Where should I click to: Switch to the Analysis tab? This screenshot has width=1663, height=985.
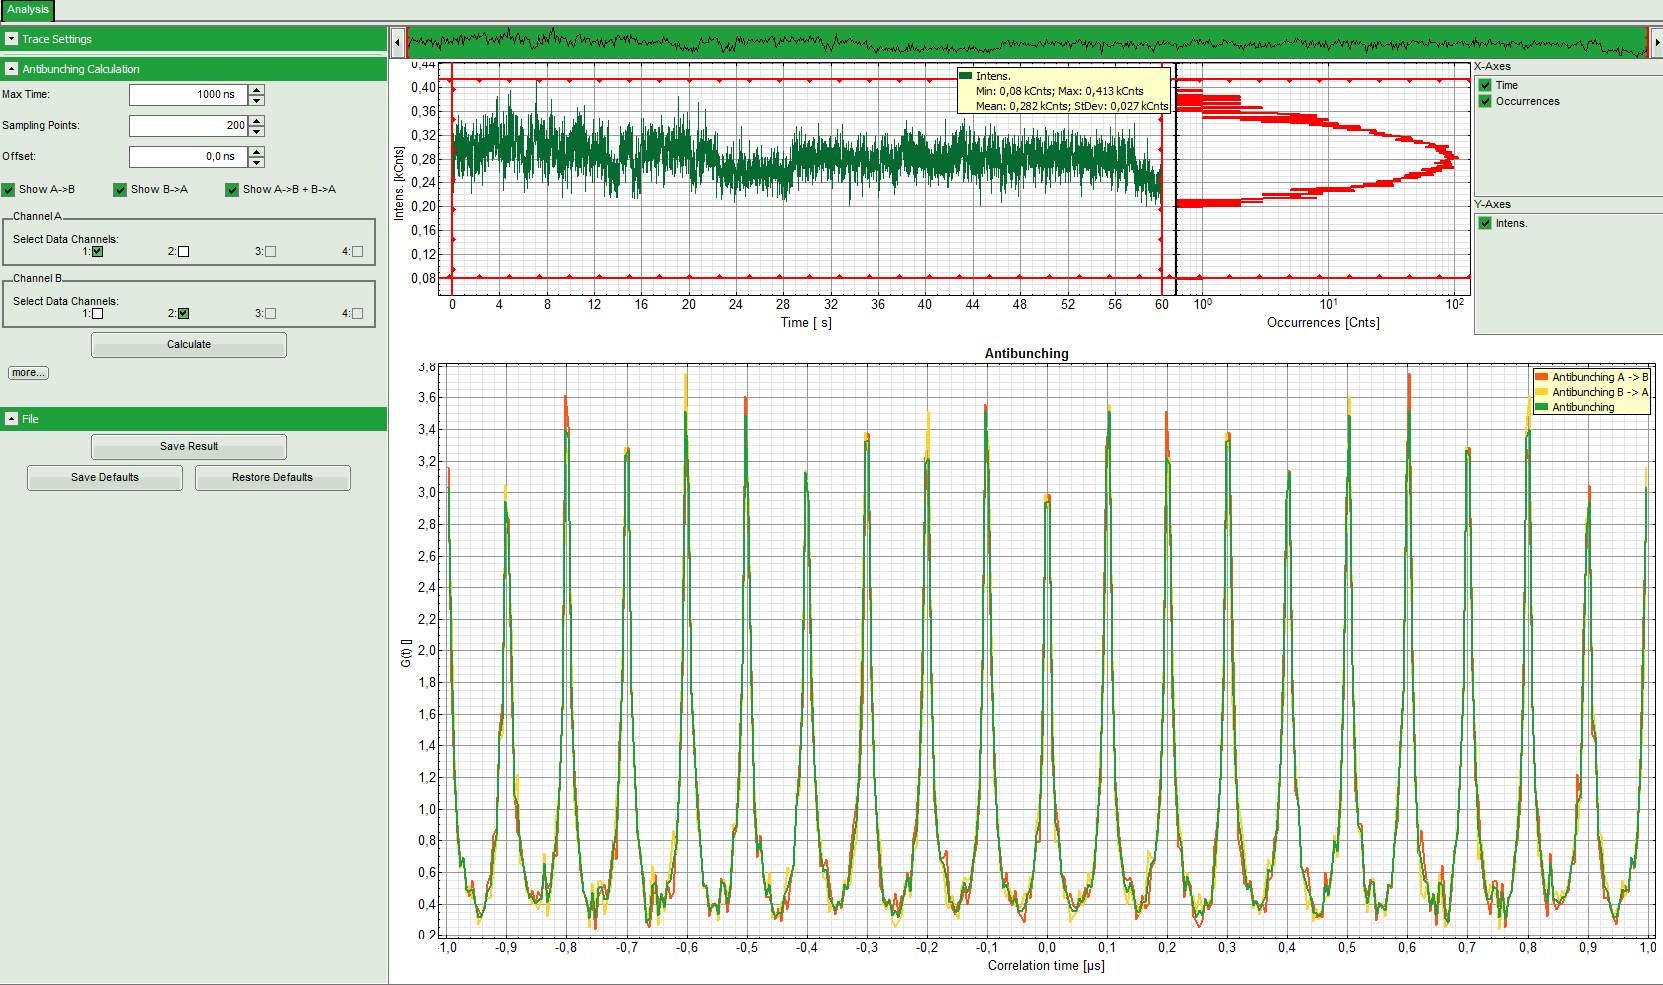coord(27,10)
